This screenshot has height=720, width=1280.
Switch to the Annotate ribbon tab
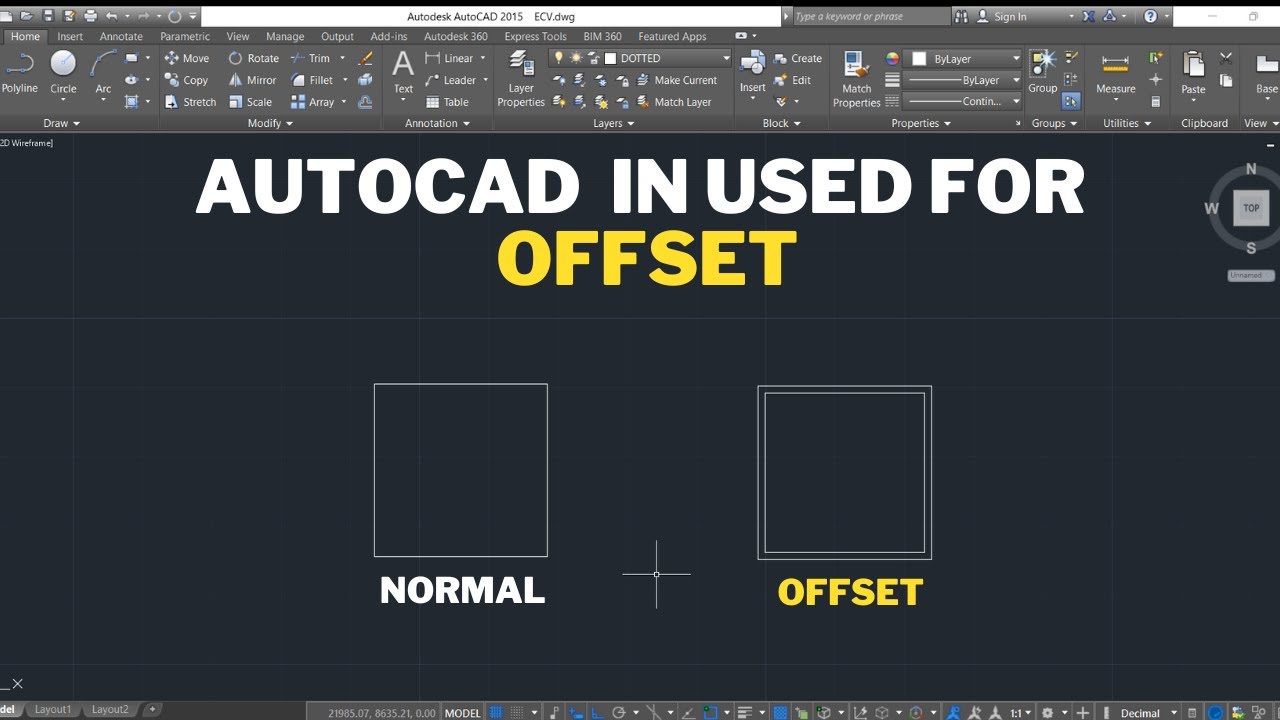121,36
